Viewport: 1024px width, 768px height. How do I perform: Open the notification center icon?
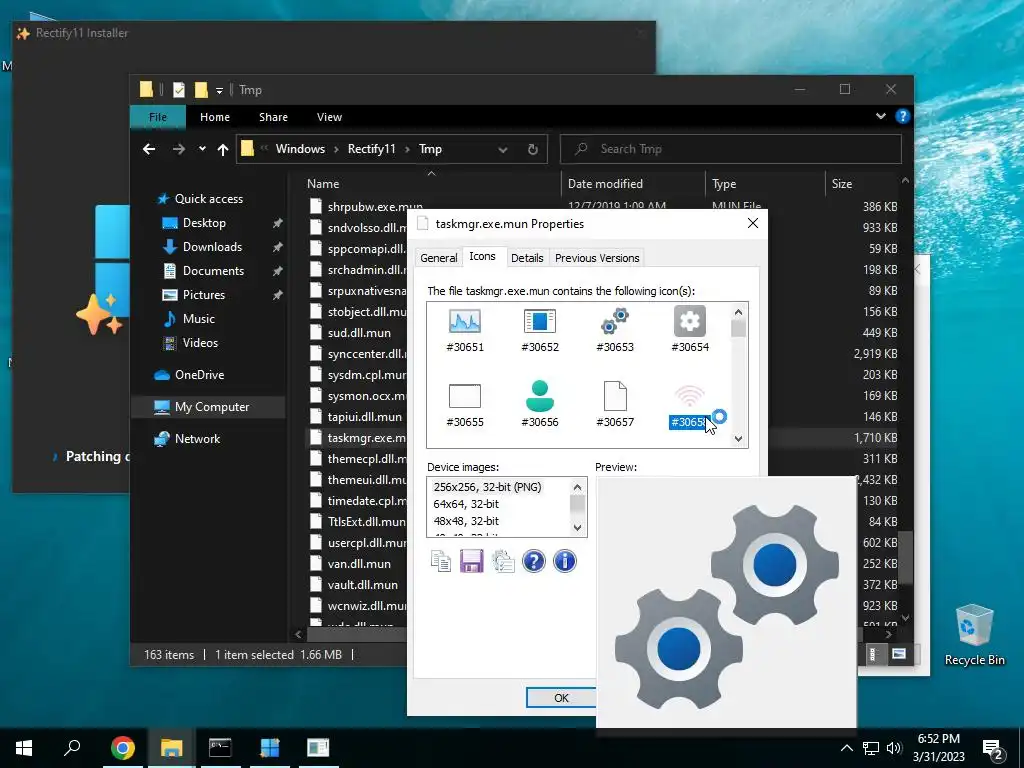coord(992,748)
